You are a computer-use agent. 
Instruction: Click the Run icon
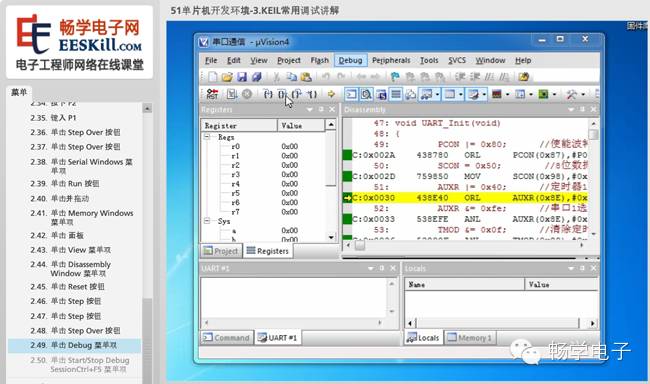[x=232, y=94]
